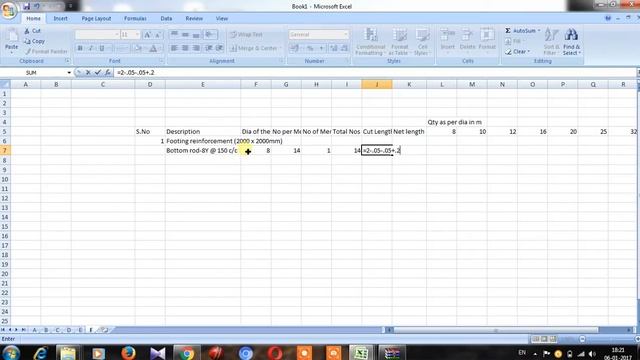
Task: Align text right in the cell
Action: pyautogui.click(x=196, y=48)
